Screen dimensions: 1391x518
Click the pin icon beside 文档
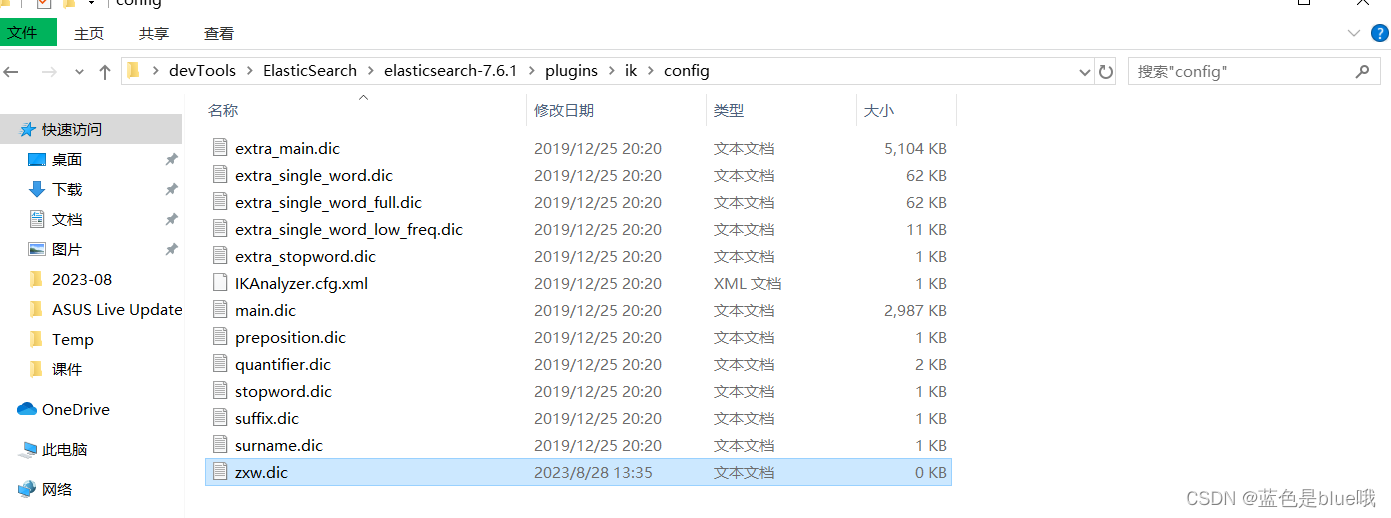click(x=171, y=220)
